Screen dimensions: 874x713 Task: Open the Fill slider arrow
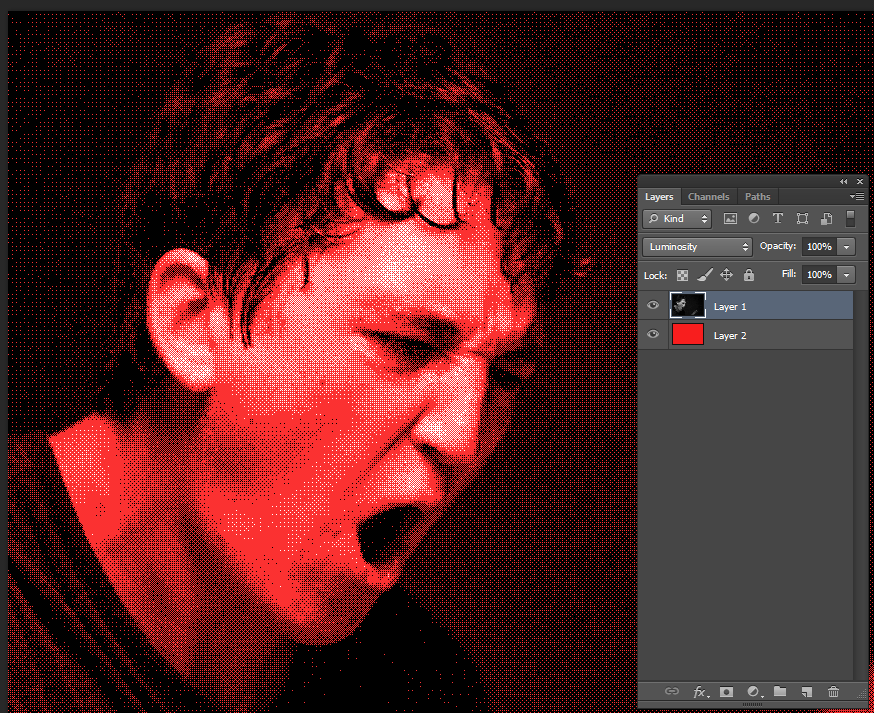846,274
